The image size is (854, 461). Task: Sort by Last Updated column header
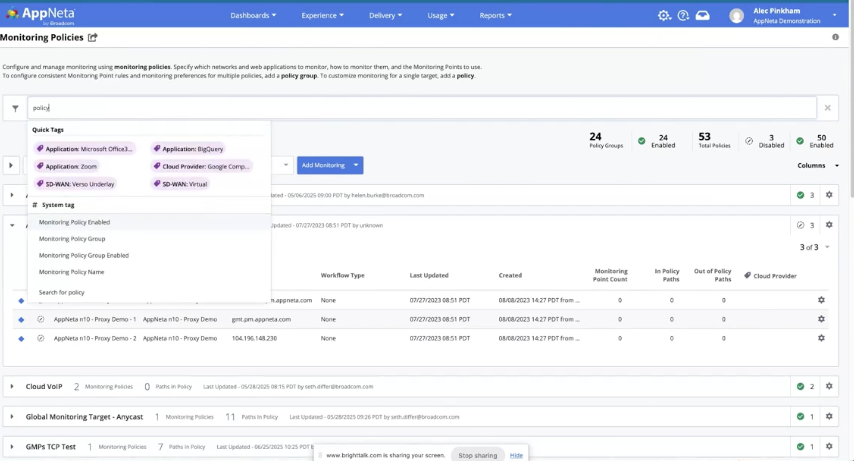[429, 275]
